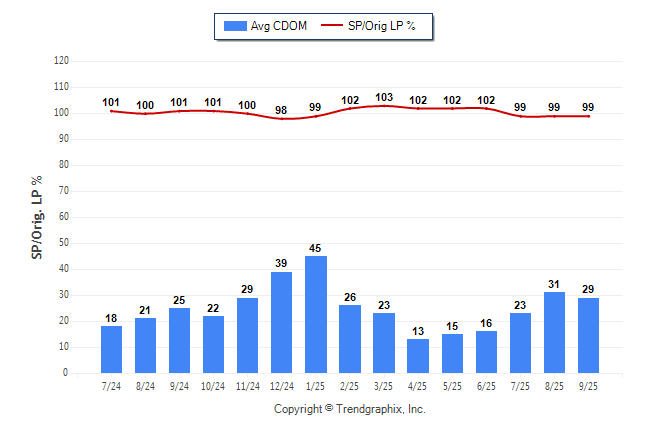Viewport: 646px width, 434px height.
Task: Select the 5/25 bar showing 15
Action: [452, 353]
